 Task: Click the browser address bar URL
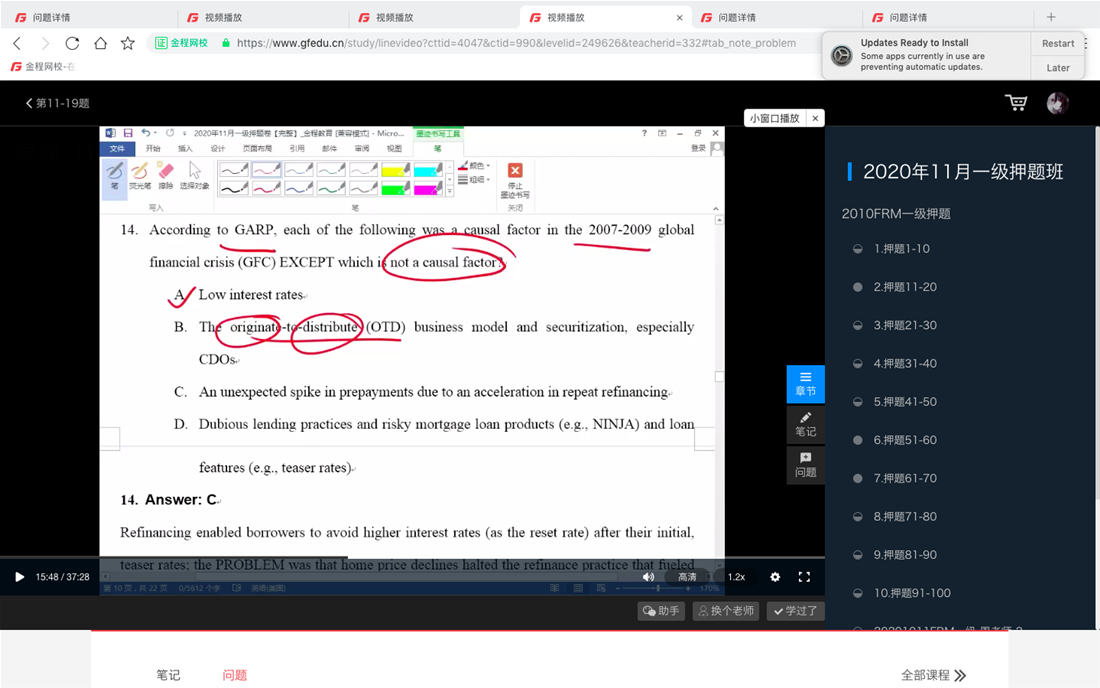tap(516, 43)
